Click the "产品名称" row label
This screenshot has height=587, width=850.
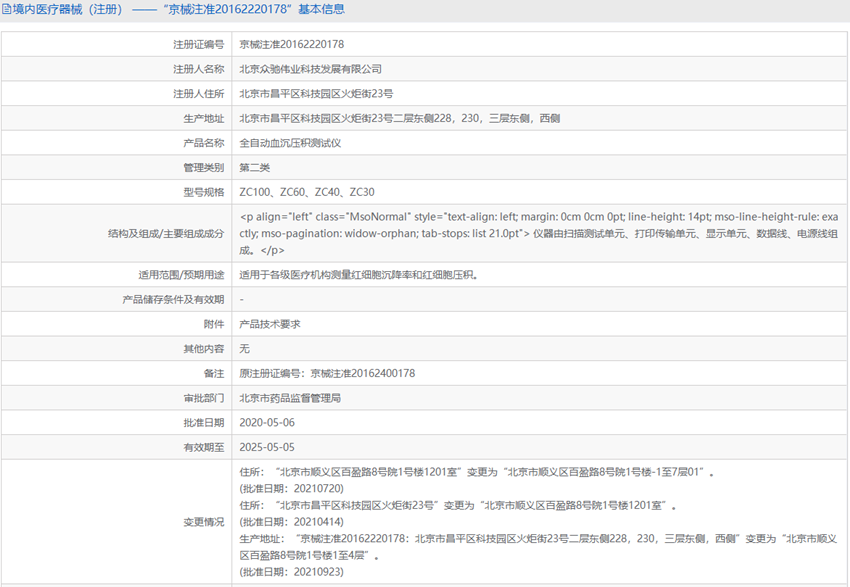pos(204,143)
